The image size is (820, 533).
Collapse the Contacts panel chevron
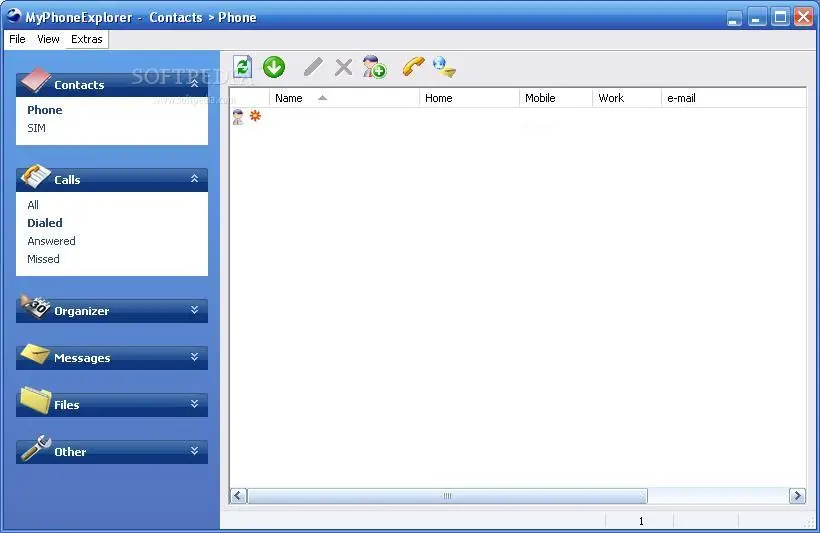(195, 83)
